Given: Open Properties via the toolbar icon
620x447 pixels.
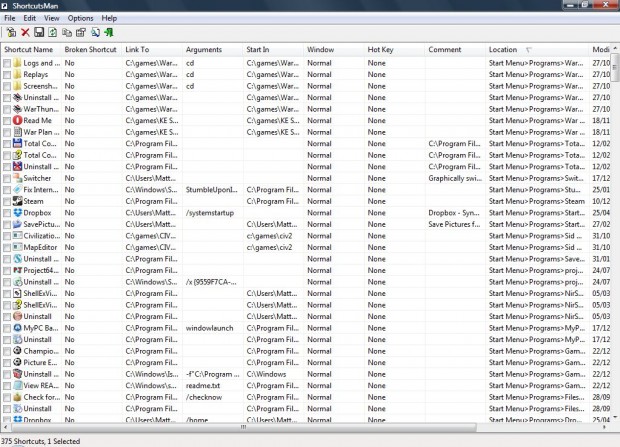Looking at the screenshot, I should coord(81,32).
